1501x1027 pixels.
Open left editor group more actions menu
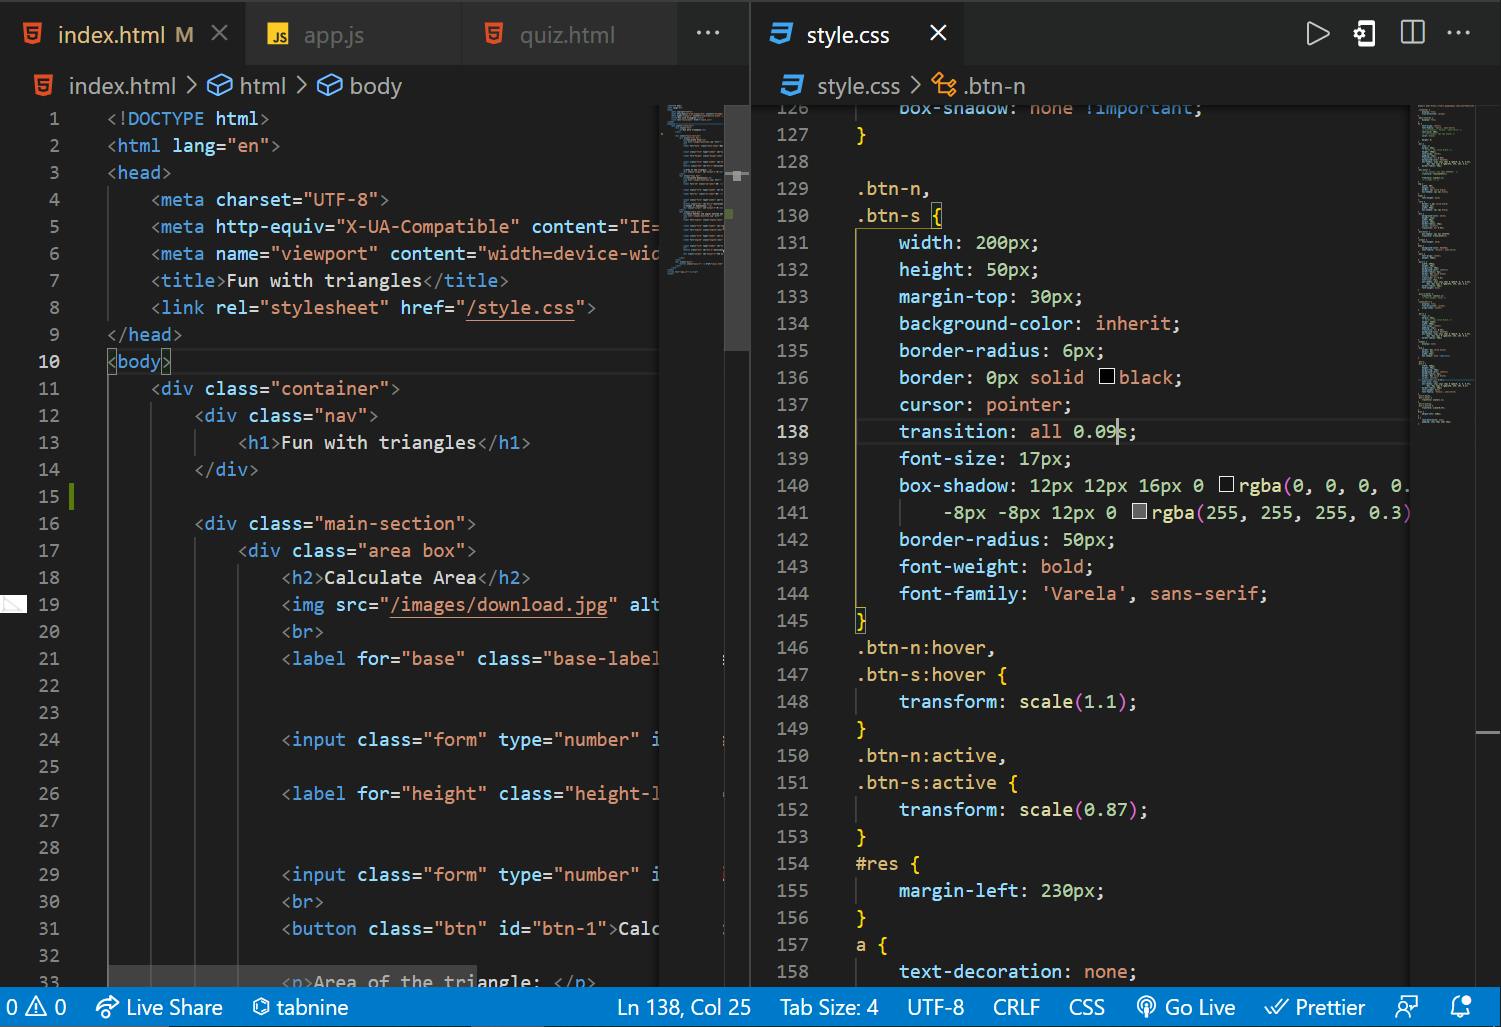(x=708, y=33)
